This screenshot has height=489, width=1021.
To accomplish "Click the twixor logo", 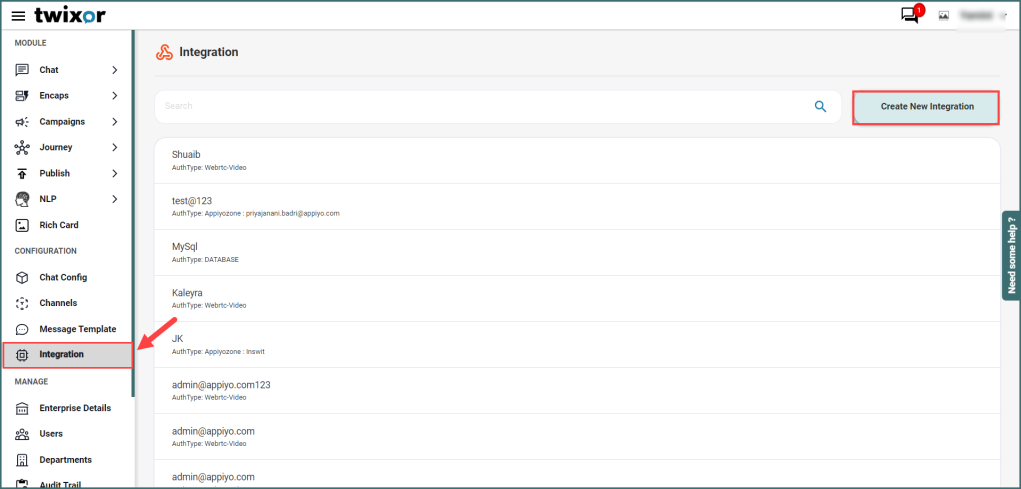I will (70, 15).
